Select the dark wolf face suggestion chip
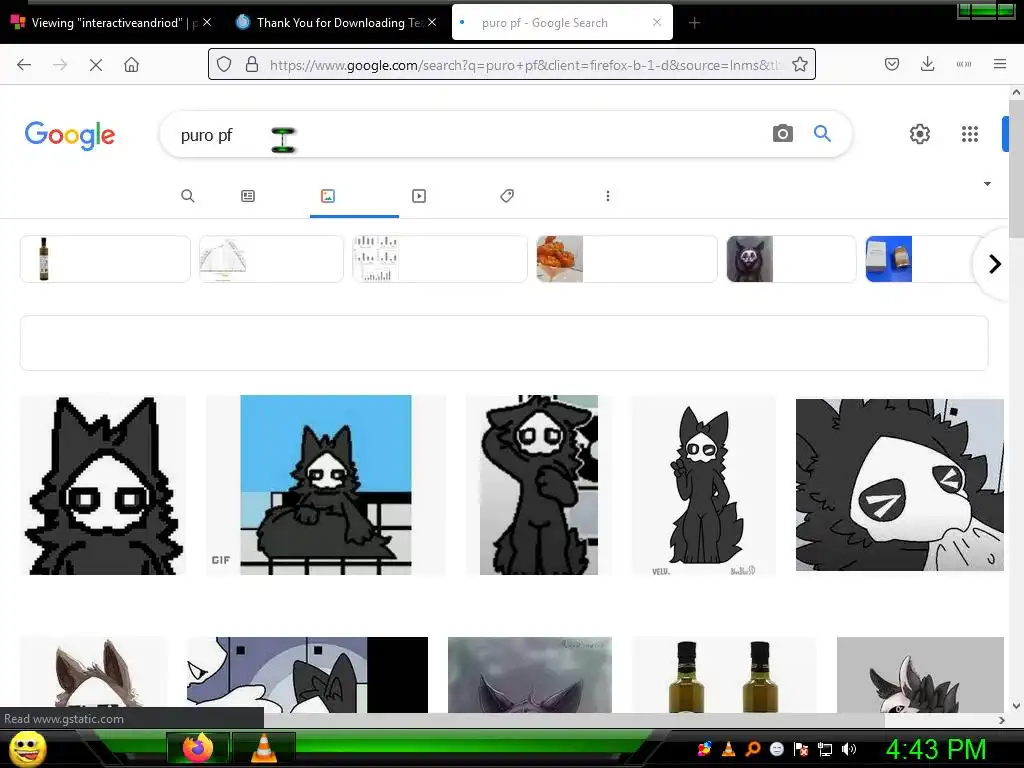This screenshot has width=1024, height=768. (x=791, y=259)
